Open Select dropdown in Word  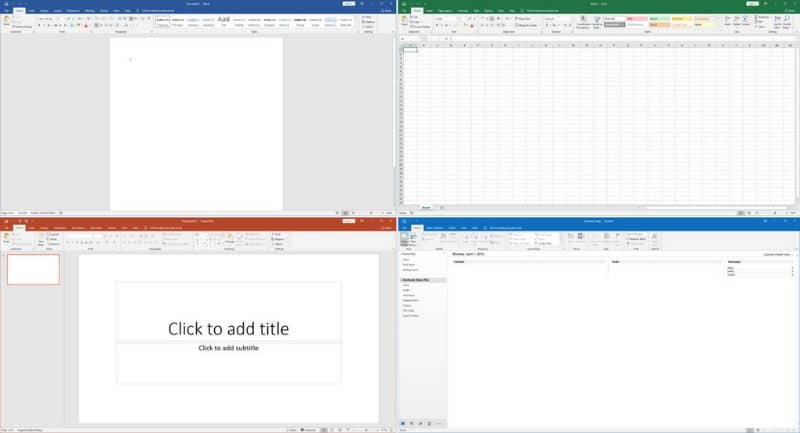368,27
